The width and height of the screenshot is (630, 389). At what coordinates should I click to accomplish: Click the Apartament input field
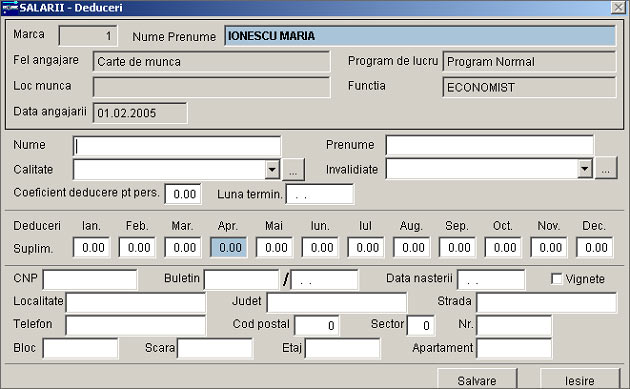(x=514, y=348)
